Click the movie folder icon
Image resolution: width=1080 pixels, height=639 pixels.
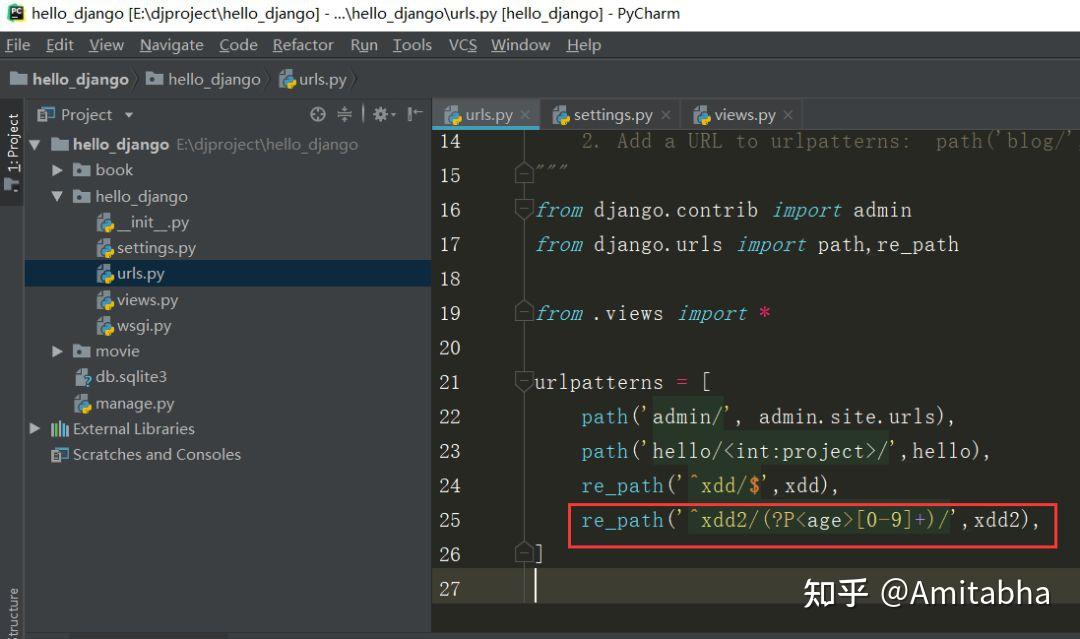[x=81, y=351]
